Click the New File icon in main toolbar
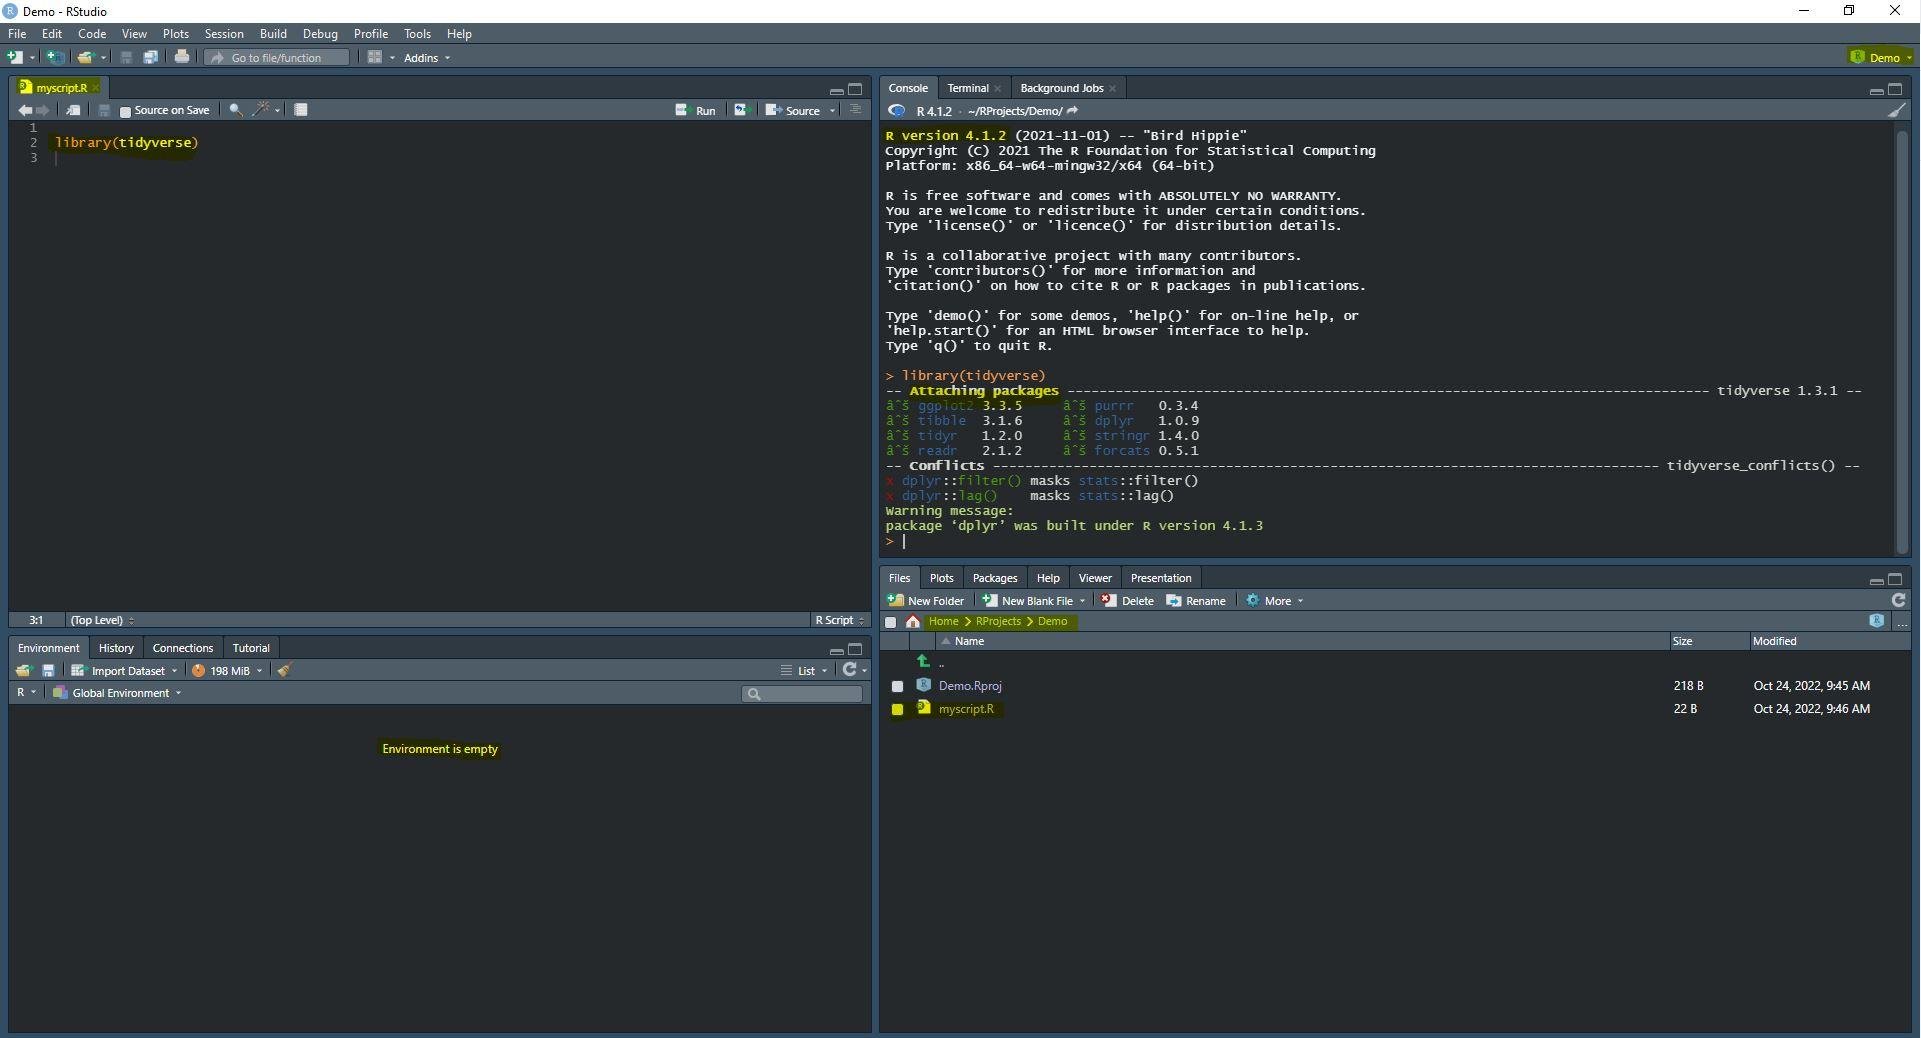Screen dimensions: 1921x1038 (15, 57)
